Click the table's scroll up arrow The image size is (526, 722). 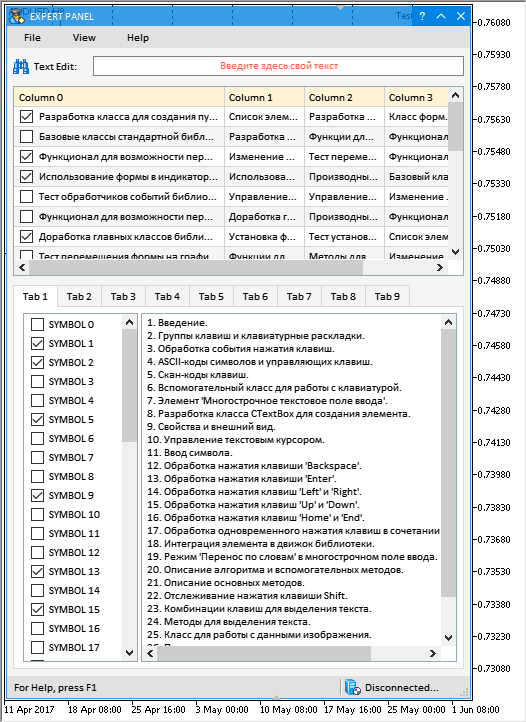pyautogui.click(x=456, y=95)
